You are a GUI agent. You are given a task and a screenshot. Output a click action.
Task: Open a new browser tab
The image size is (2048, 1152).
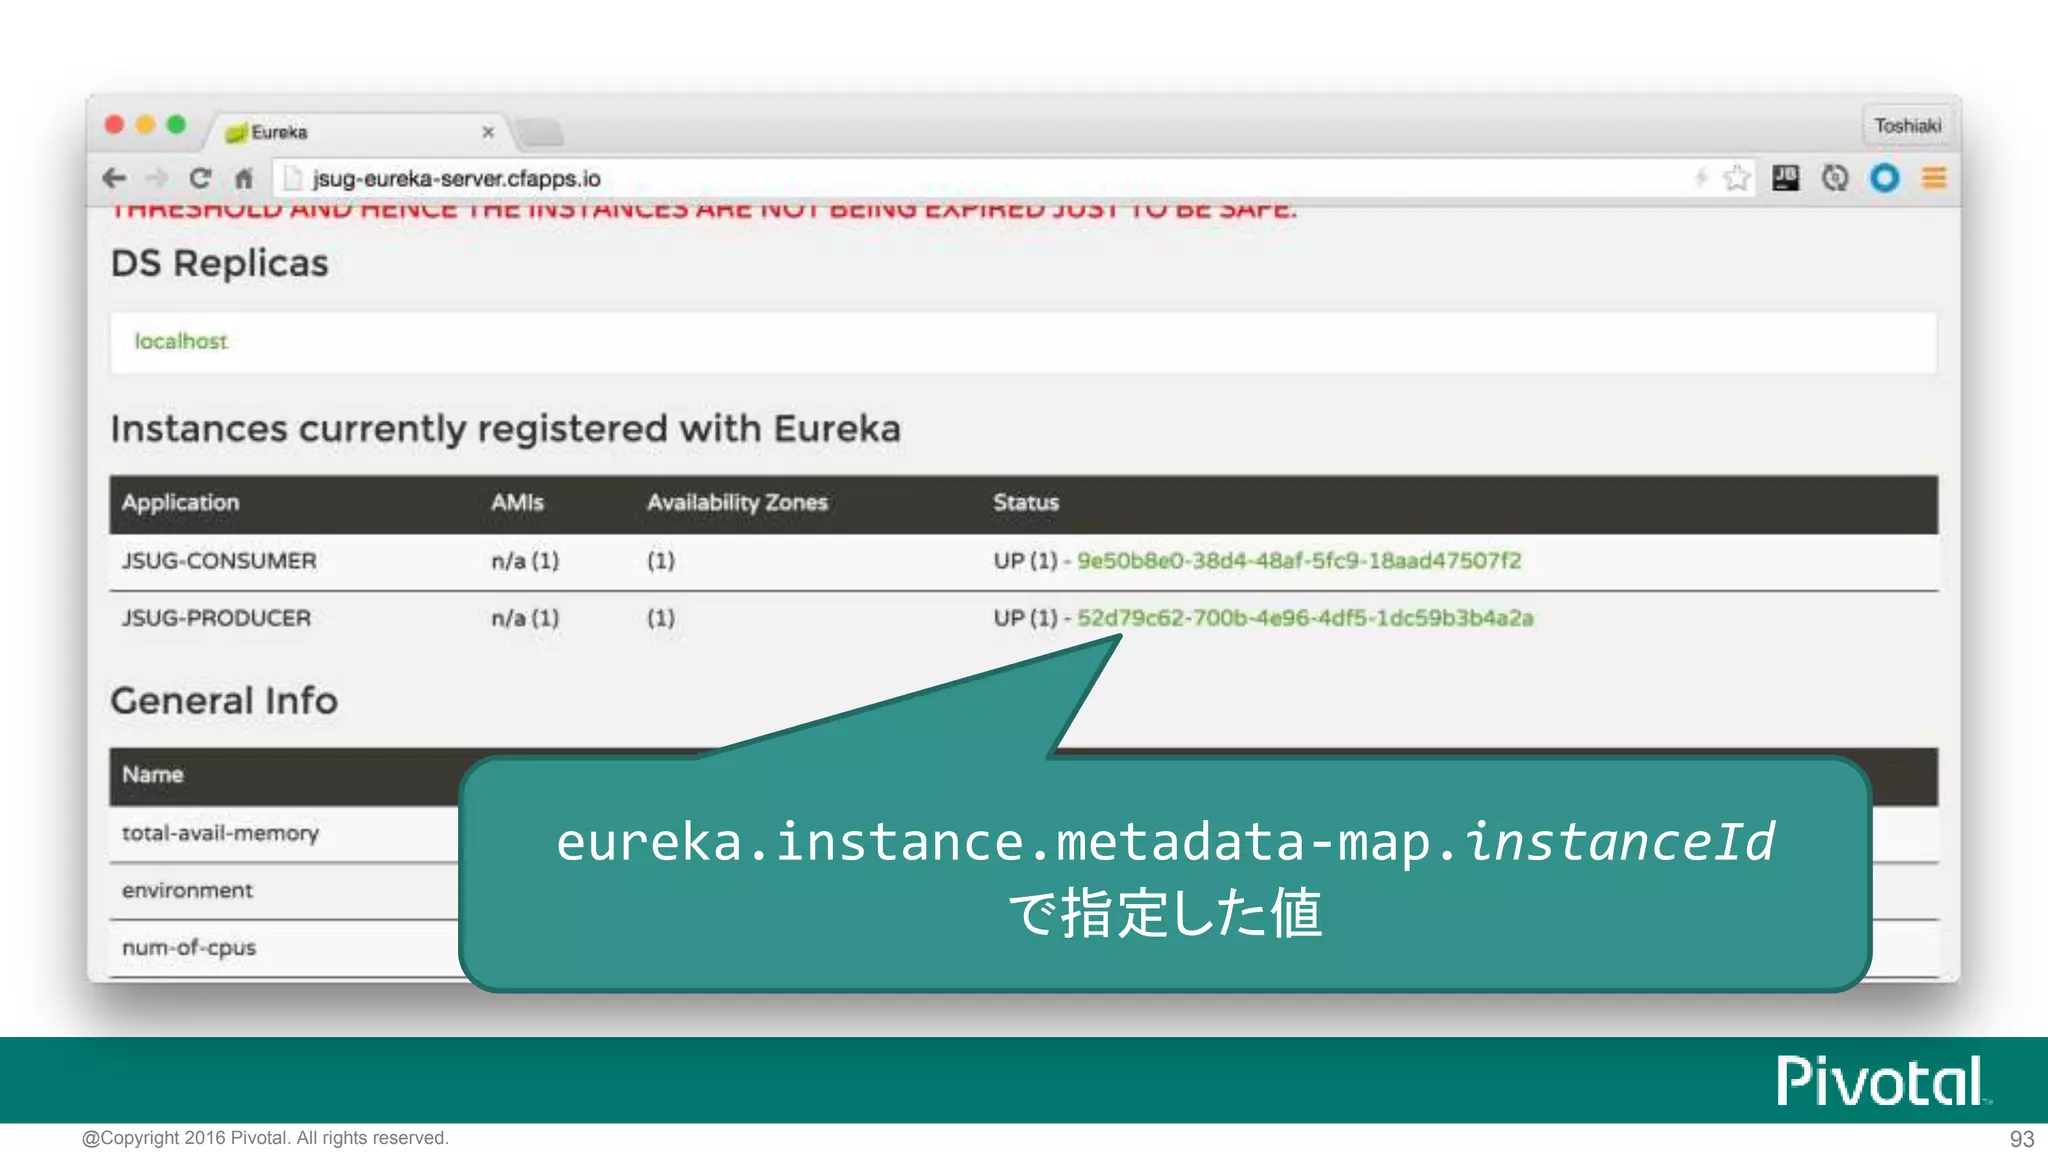click(x=541, y=132)
